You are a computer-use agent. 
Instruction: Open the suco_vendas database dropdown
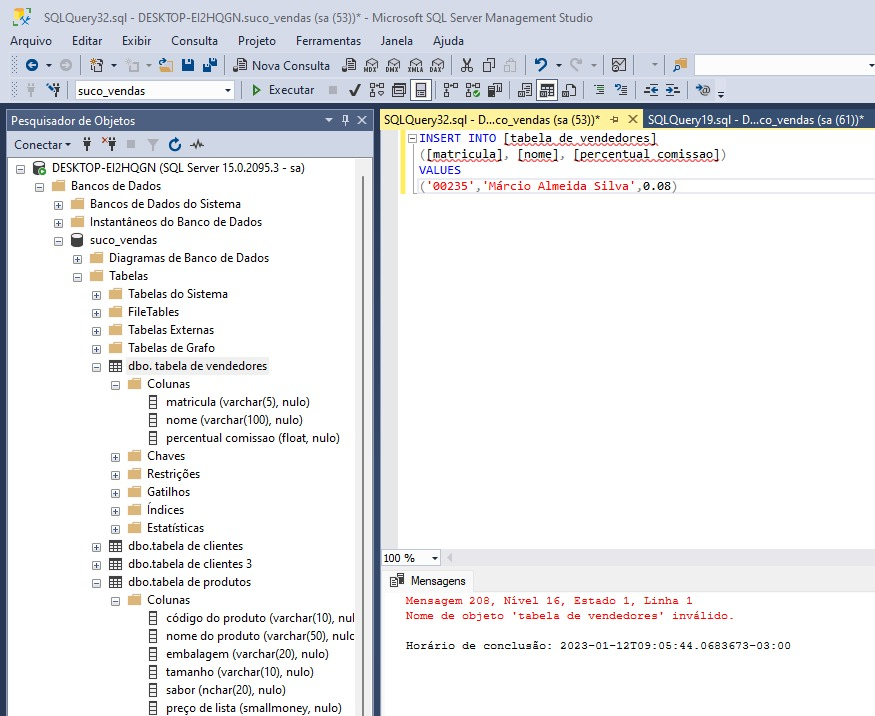[228, 90]
